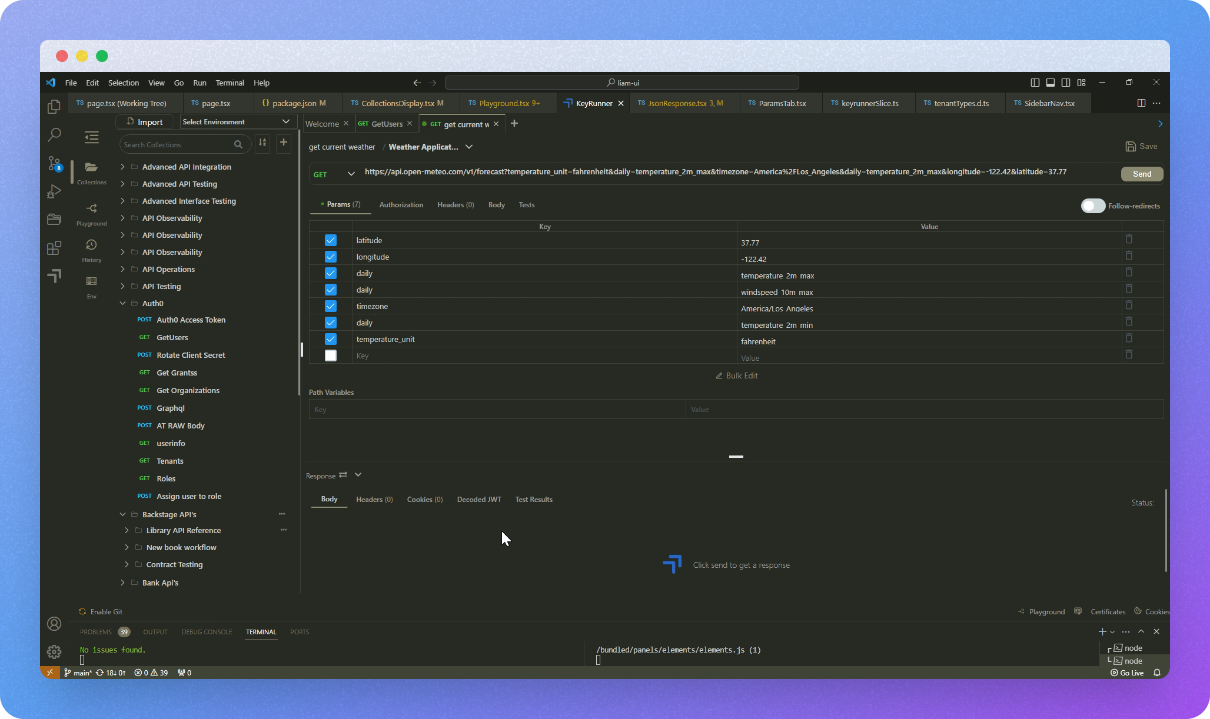Open the GET method dropdown
The image size is (1210, 719).
[x=335, y=174]
